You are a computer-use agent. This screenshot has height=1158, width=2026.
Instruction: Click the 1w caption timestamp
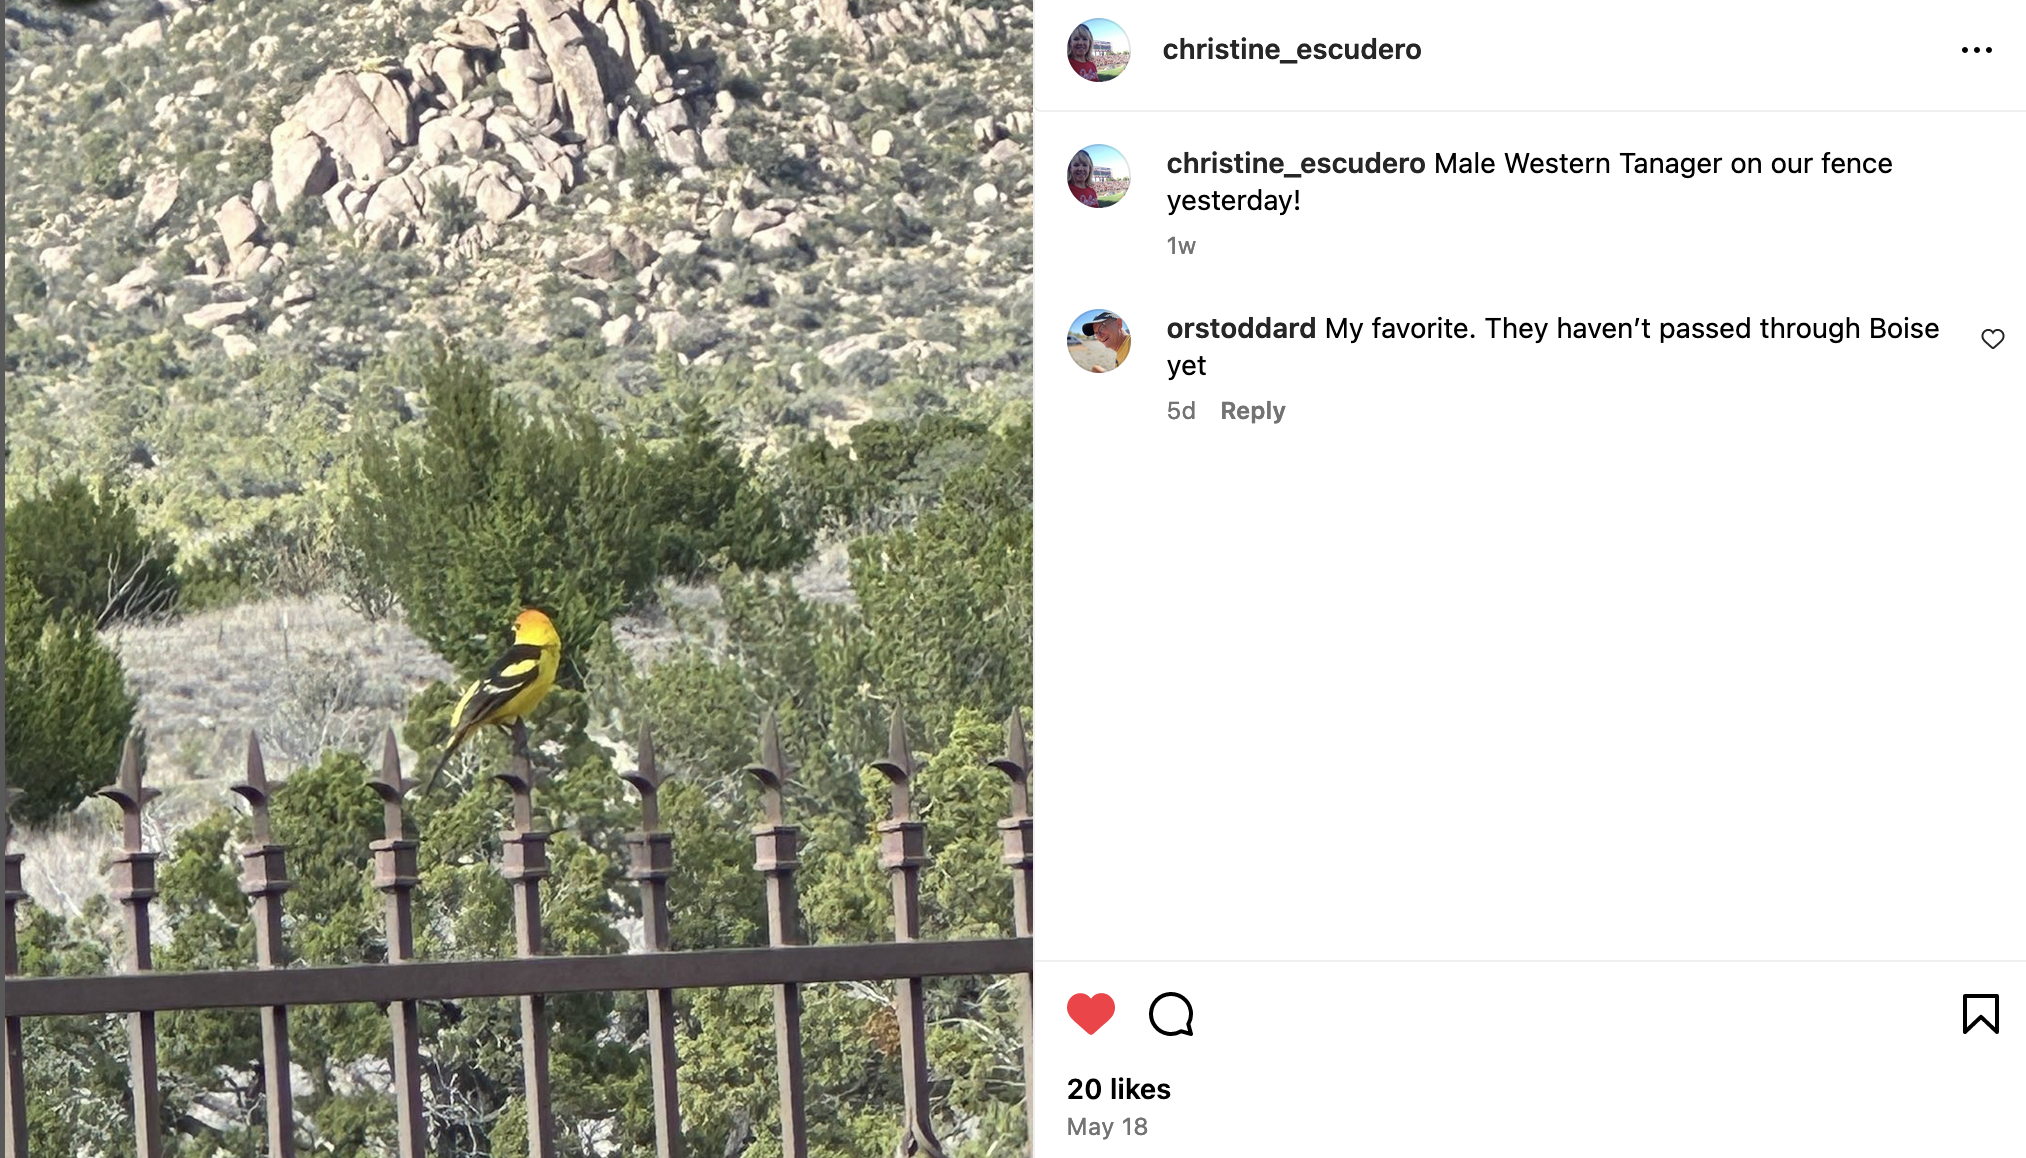[x=1180, y=246]
